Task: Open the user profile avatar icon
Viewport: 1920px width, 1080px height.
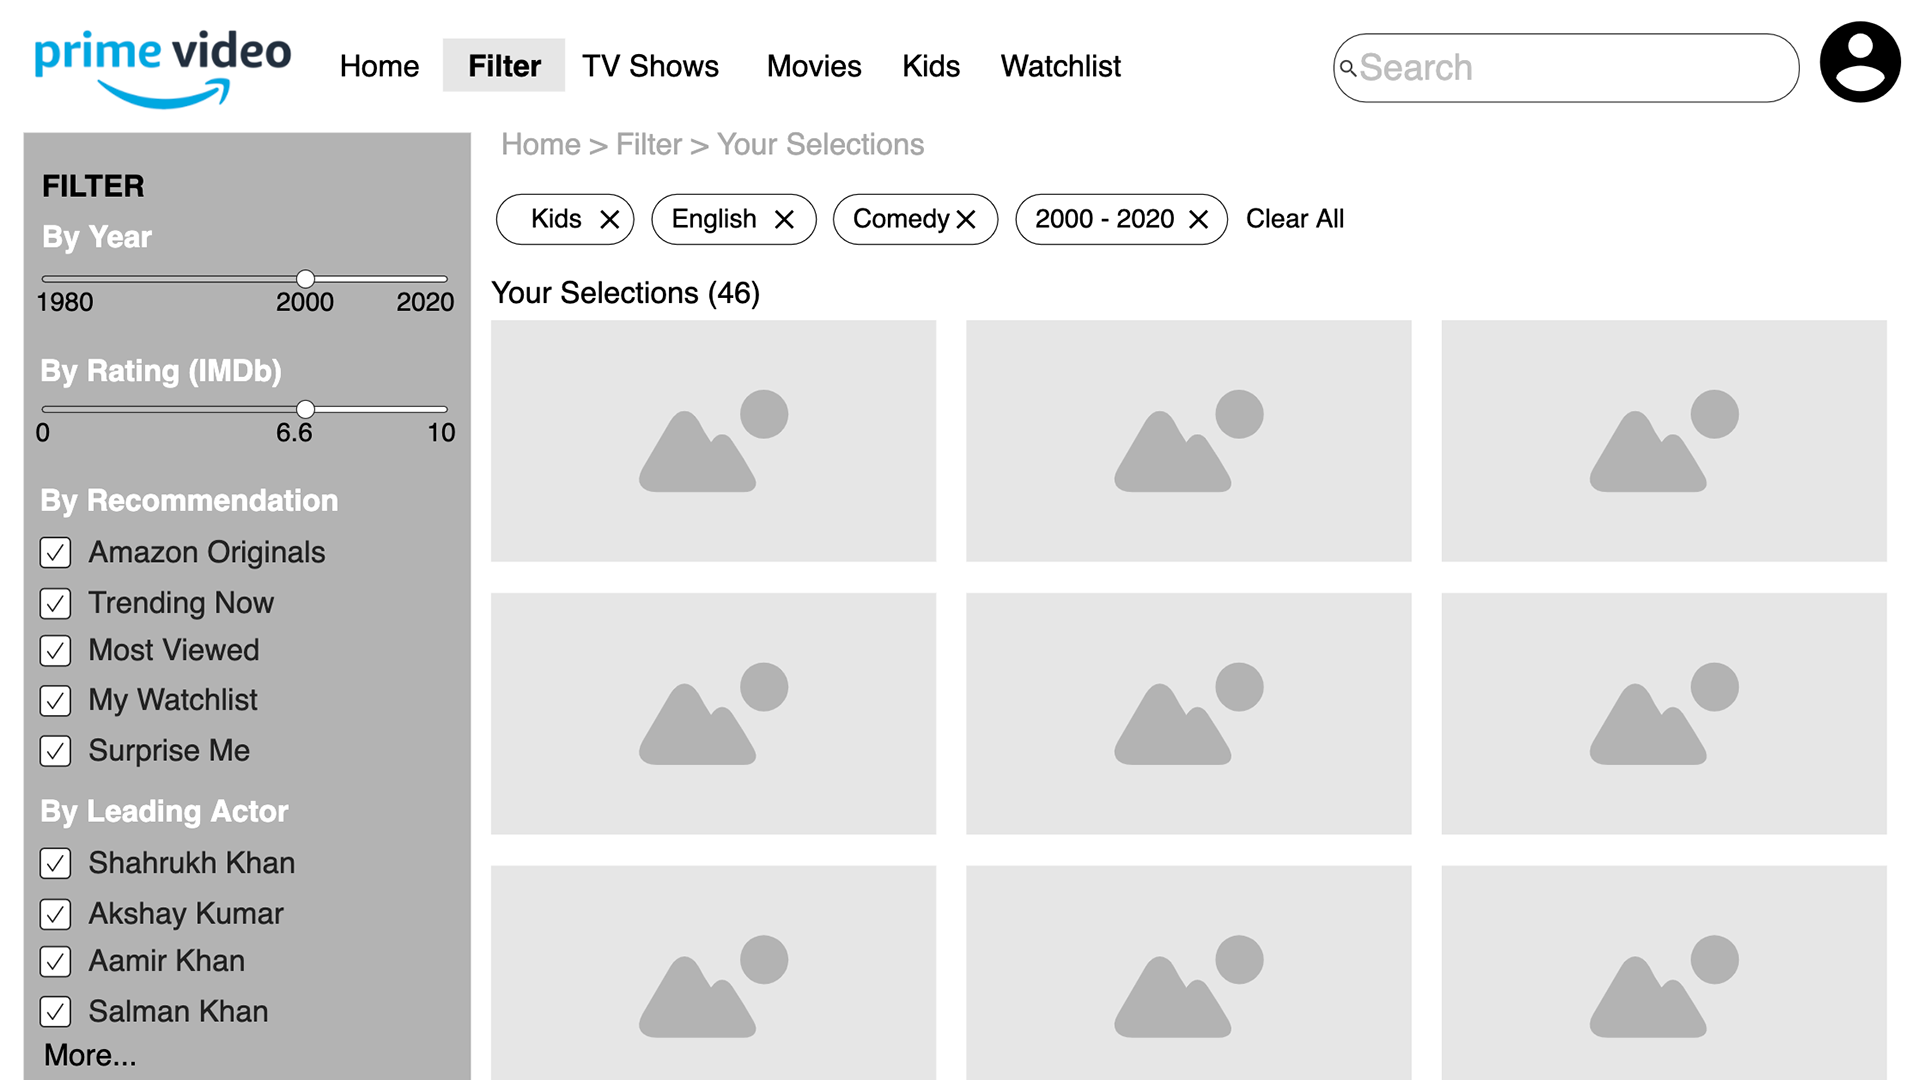Action: click(x=1859, y=62)
